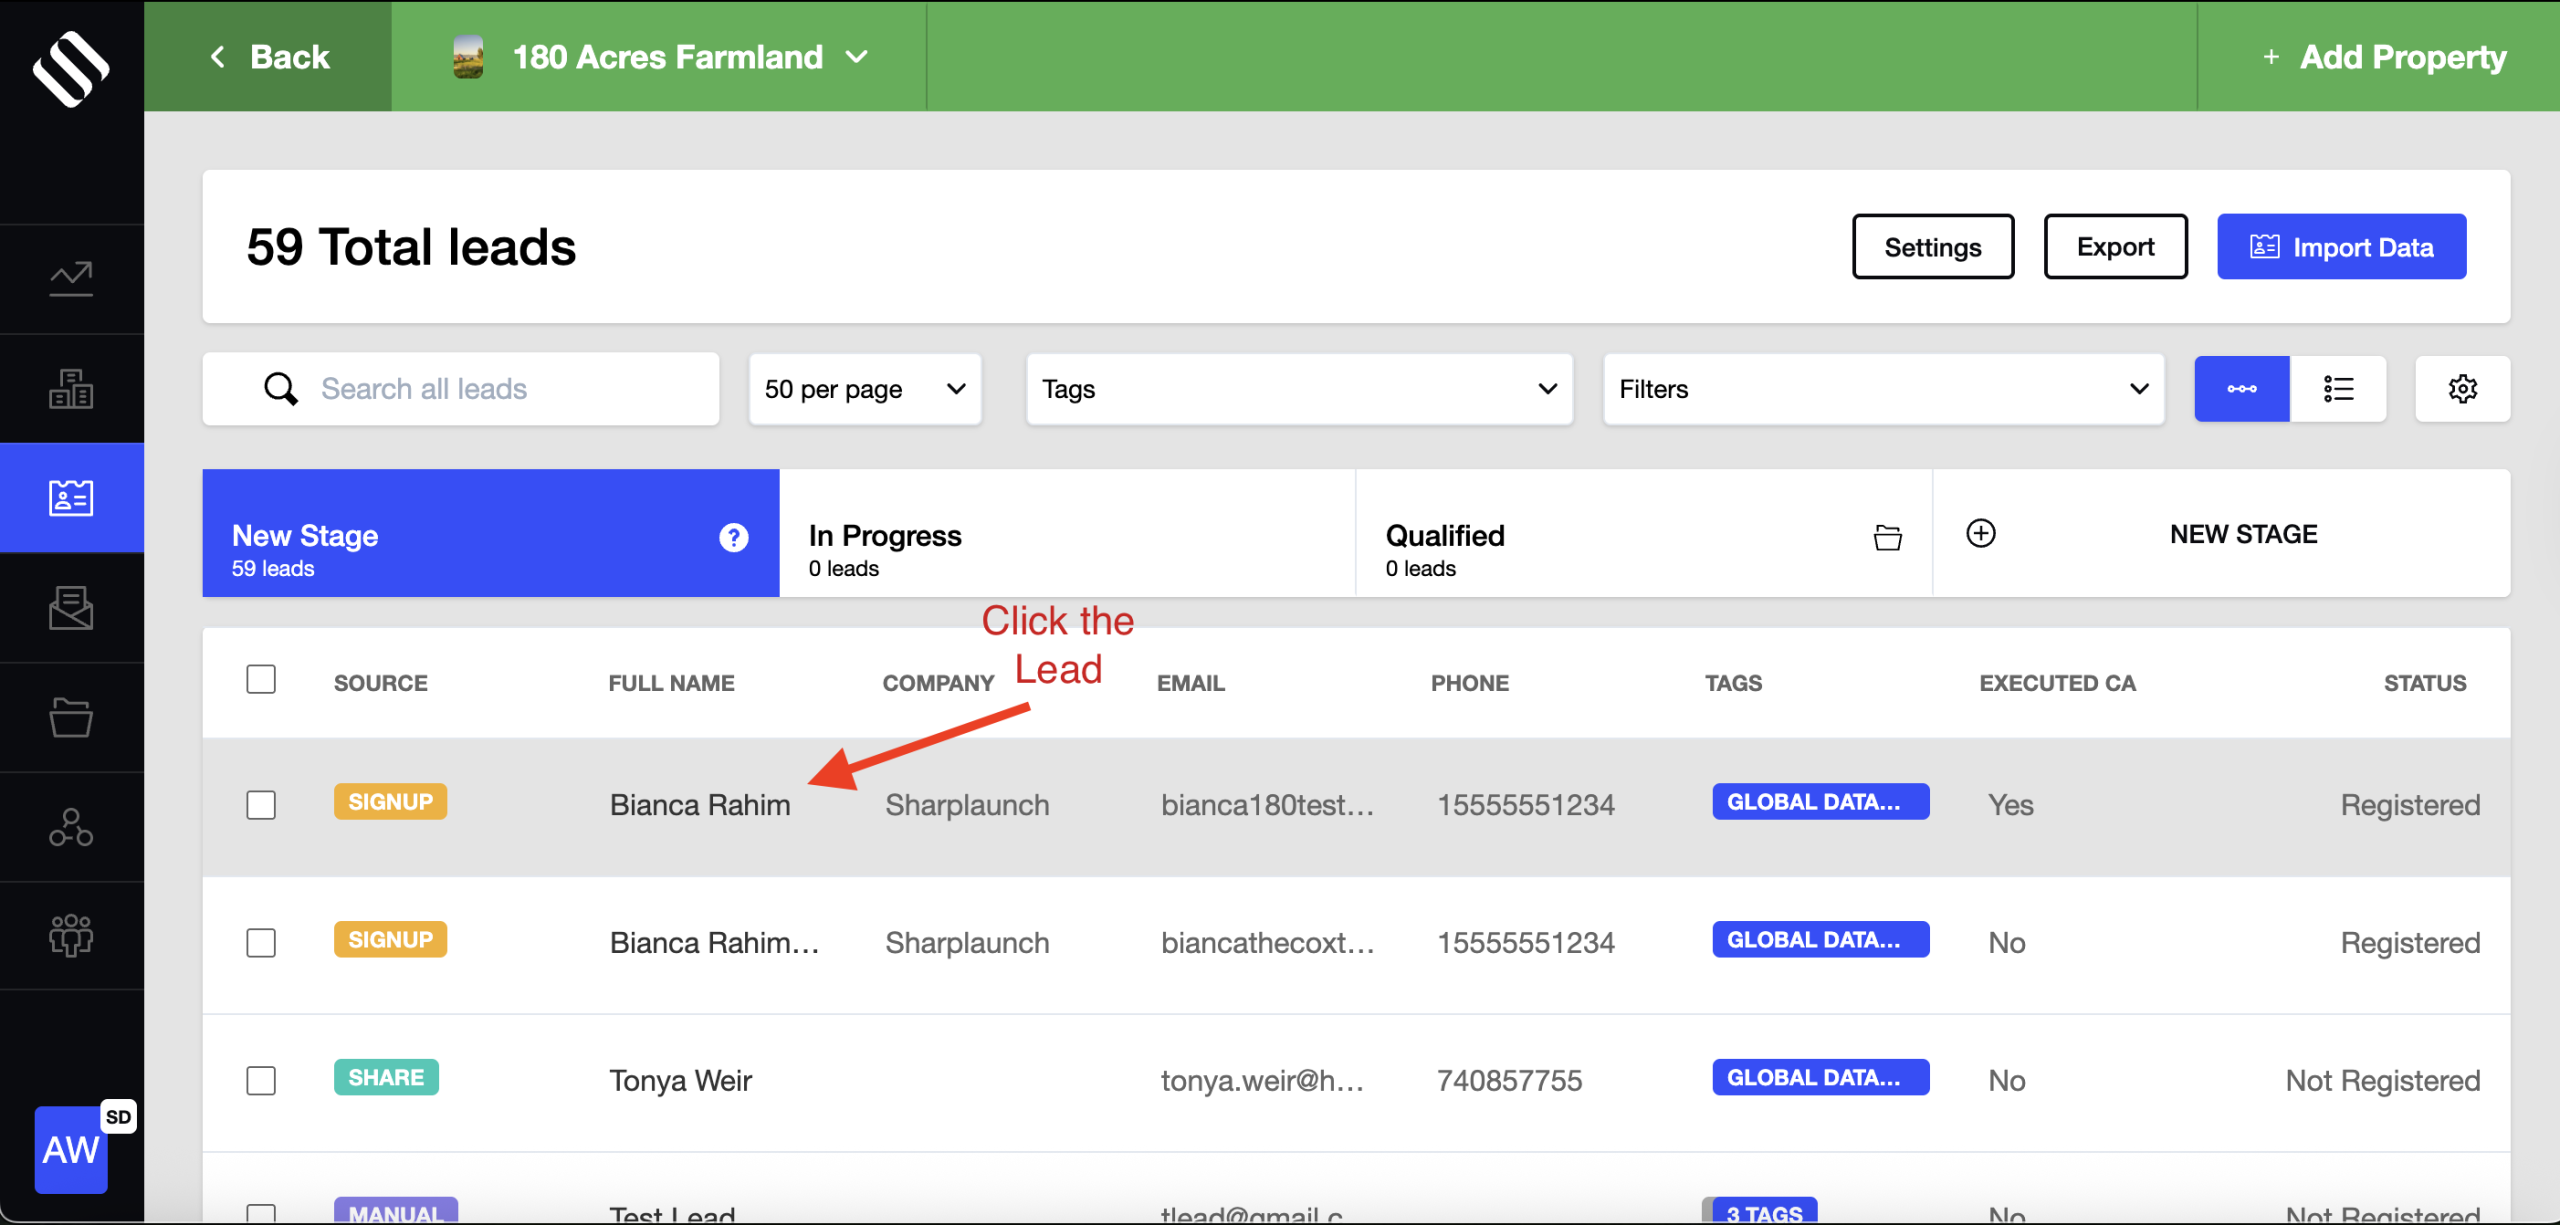Click the Qualified stage folder icon

(x=1887, y=537)
